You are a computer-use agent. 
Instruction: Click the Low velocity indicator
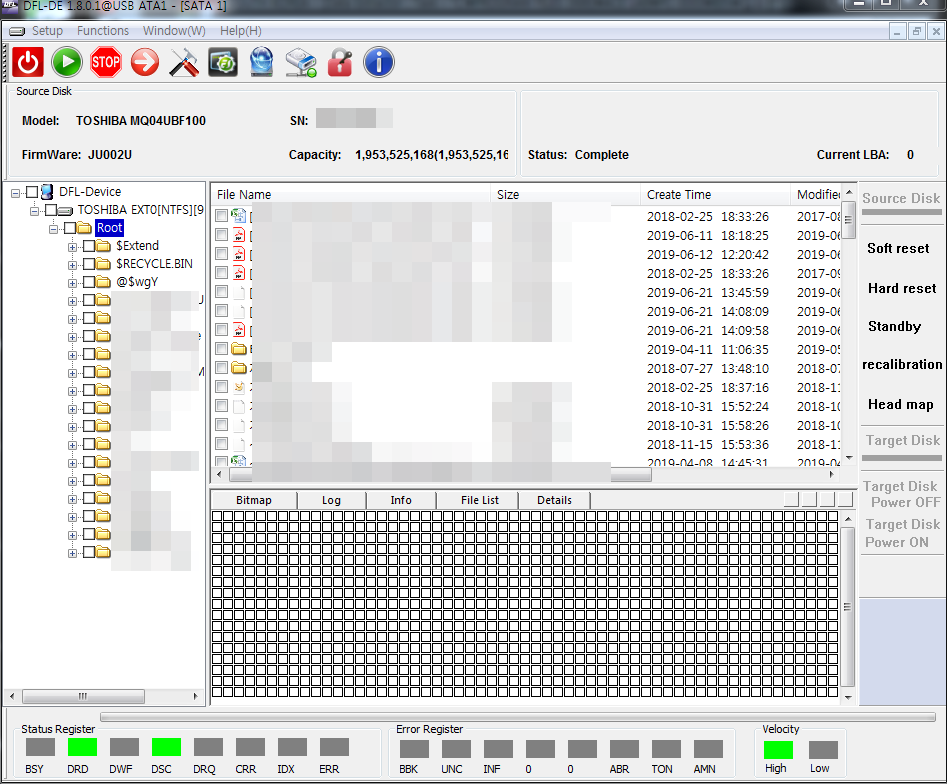(x=823, y=750)
